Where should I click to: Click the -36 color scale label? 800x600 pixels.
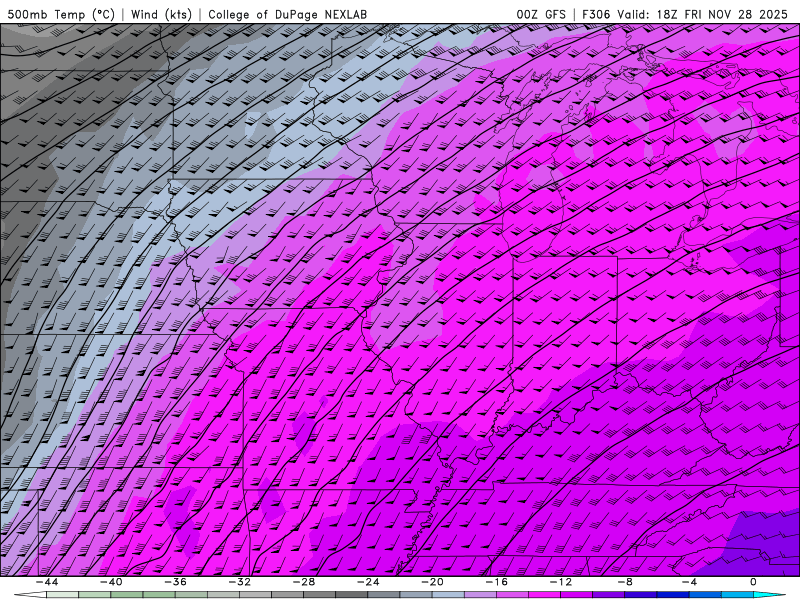(x=176, y=582)
